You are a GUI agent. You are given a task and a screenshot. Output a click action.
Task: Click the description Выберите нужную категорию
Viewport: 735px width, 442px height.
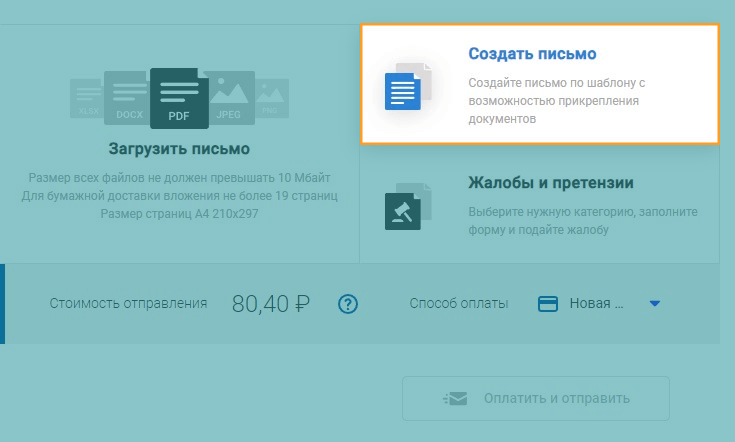pos(583,221)
